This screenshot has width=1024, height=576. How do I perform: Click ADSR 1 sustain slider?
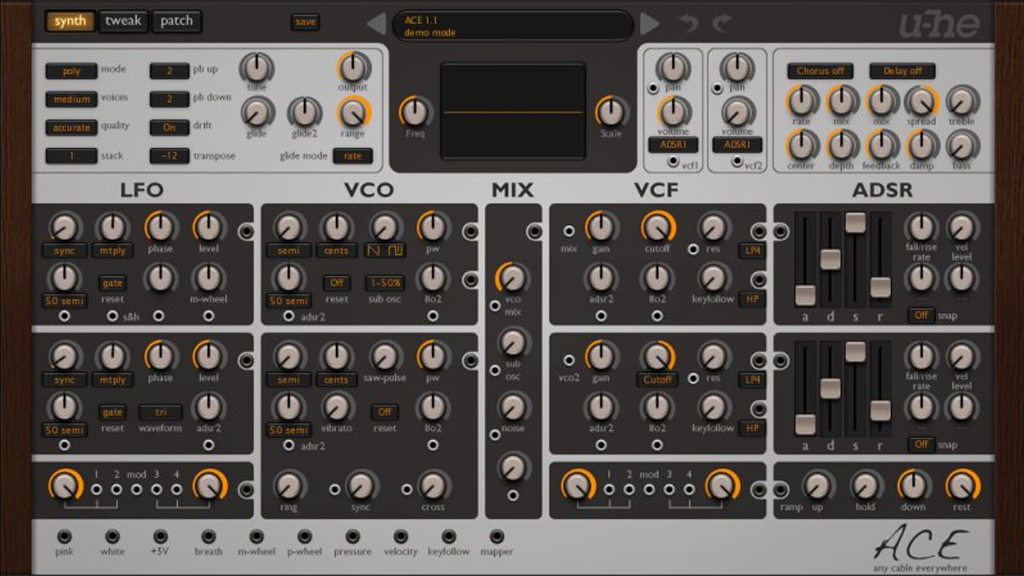(x=856, y=222)
